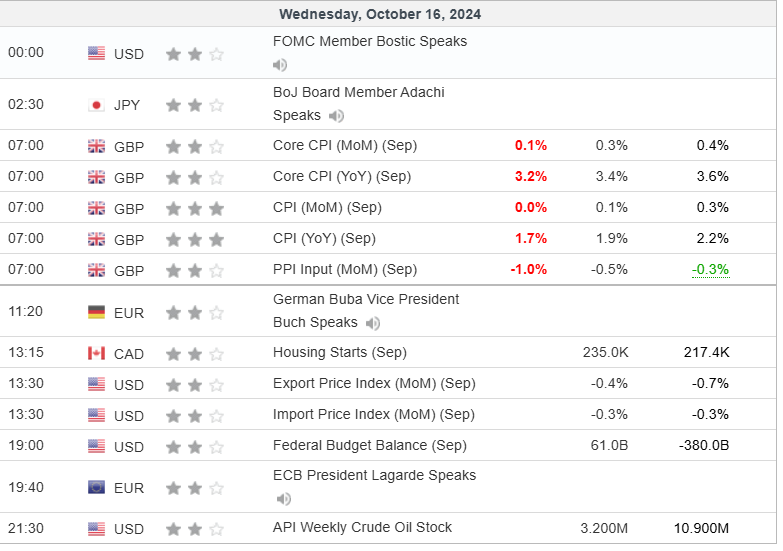Click speaker icon under ECB President Lagarde Speaks

pos(284,499)
